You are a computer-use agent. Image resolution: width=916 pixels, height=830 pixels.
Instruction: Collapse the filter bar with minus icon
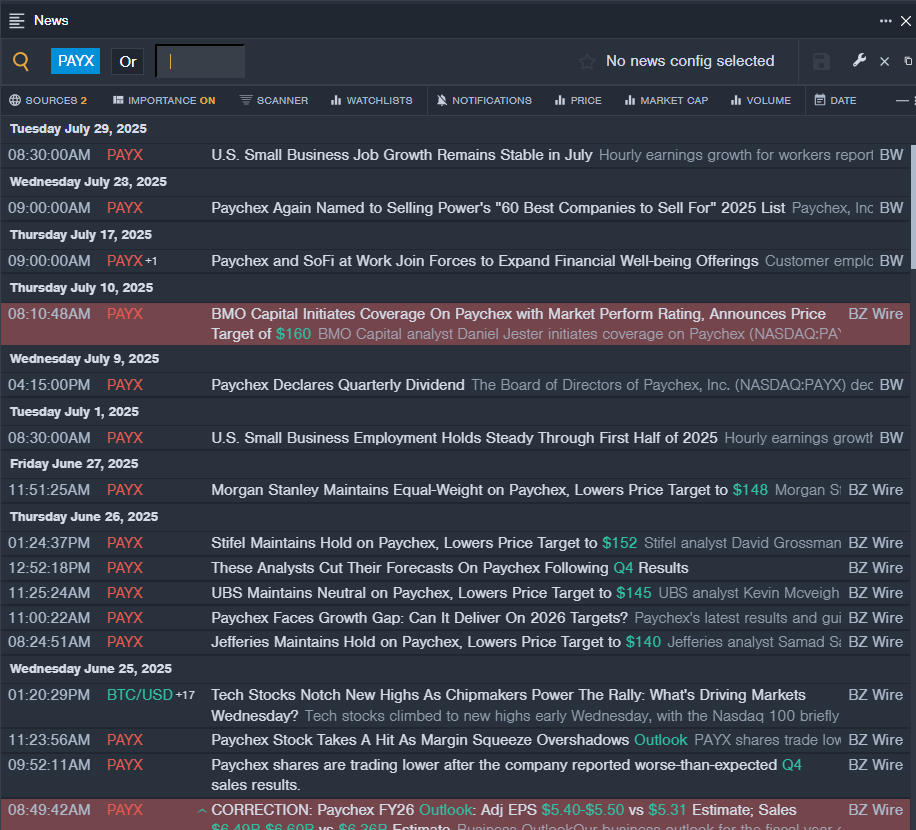pos(903,100)
